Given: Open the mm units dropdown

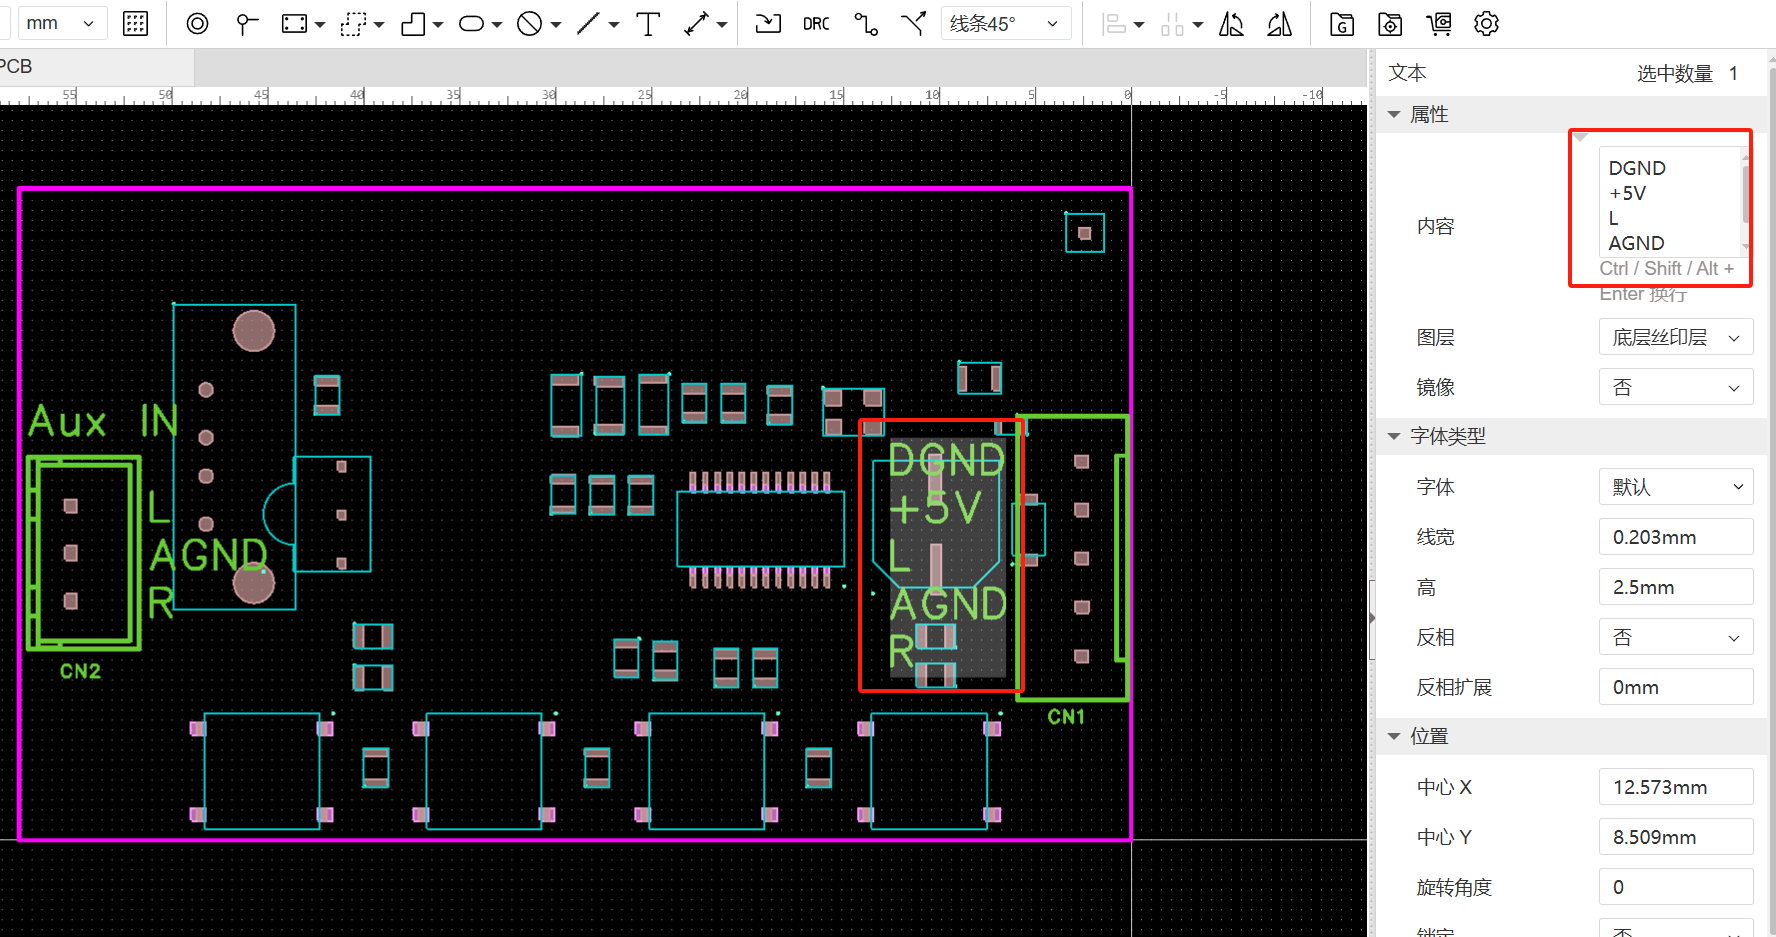Looking at the screenshot, I should tap(60, 23).
